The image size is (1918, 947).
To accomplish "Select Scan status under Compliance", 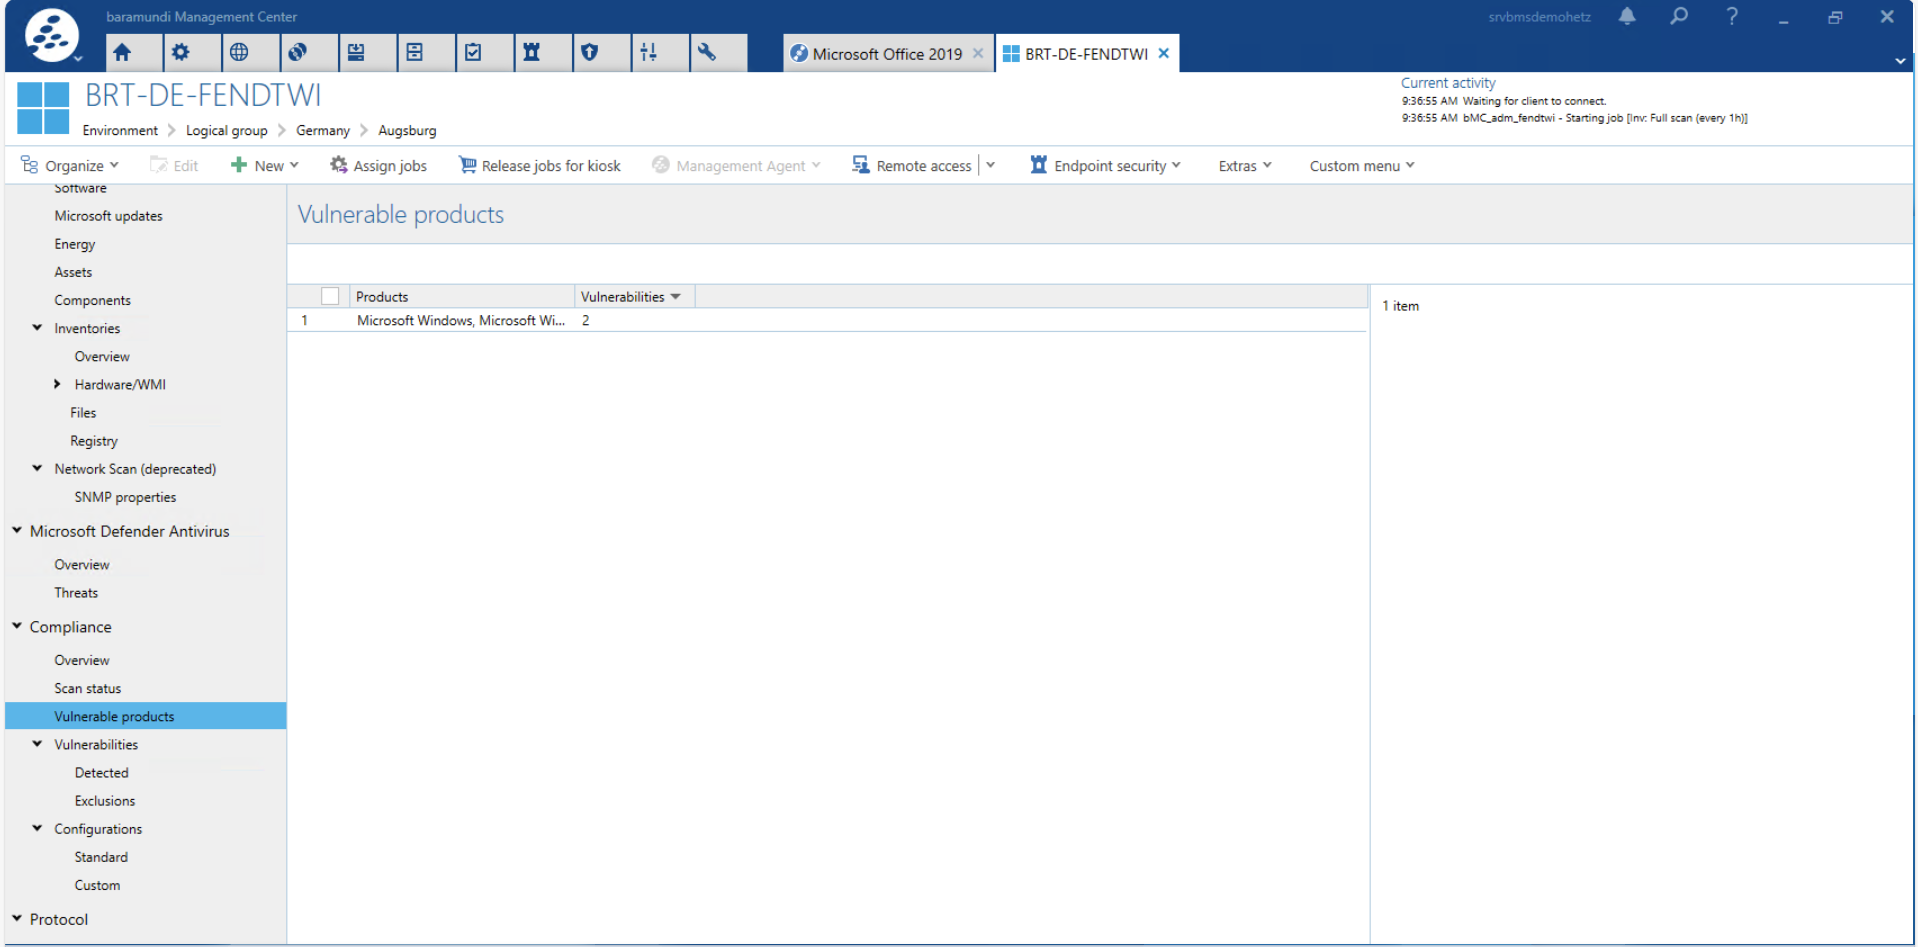I will [88, 688].
